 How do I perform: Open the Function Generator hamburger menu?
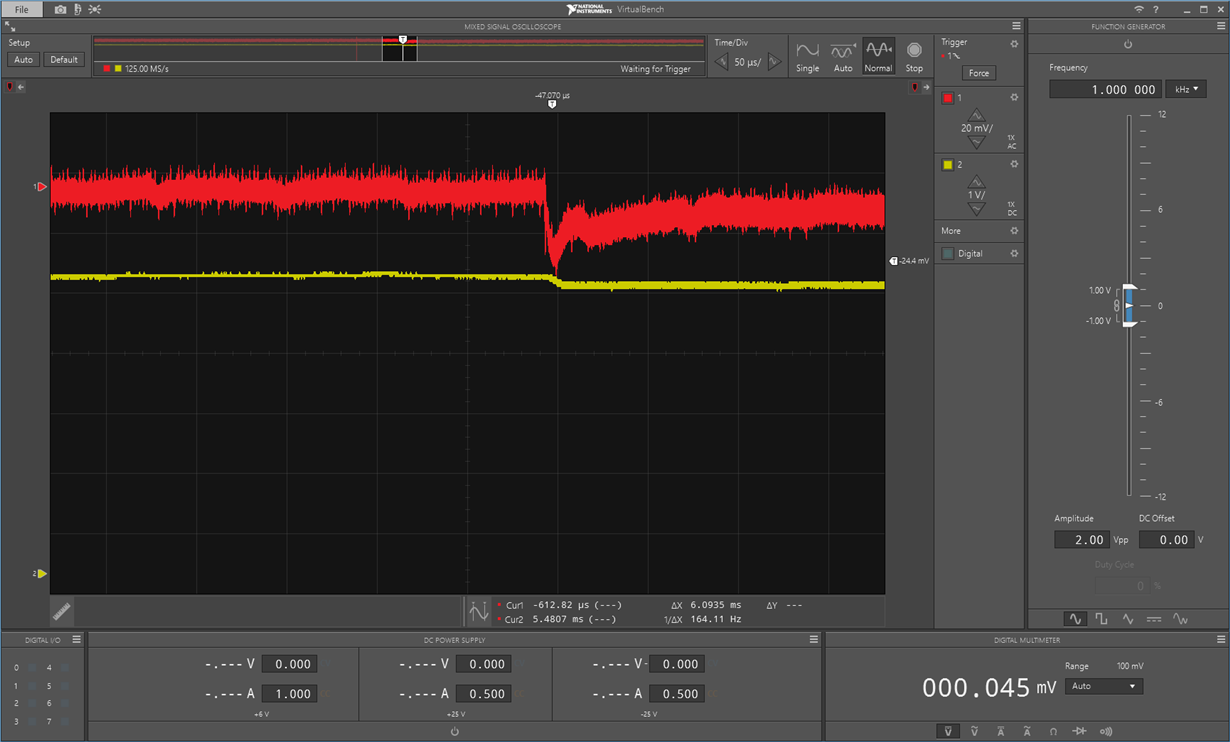(x=1221, y=27)
